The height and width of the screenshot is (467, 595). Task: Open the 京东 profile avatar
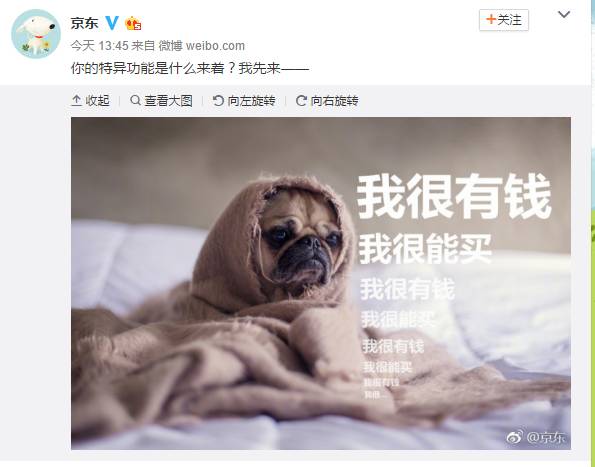(36, 33)
